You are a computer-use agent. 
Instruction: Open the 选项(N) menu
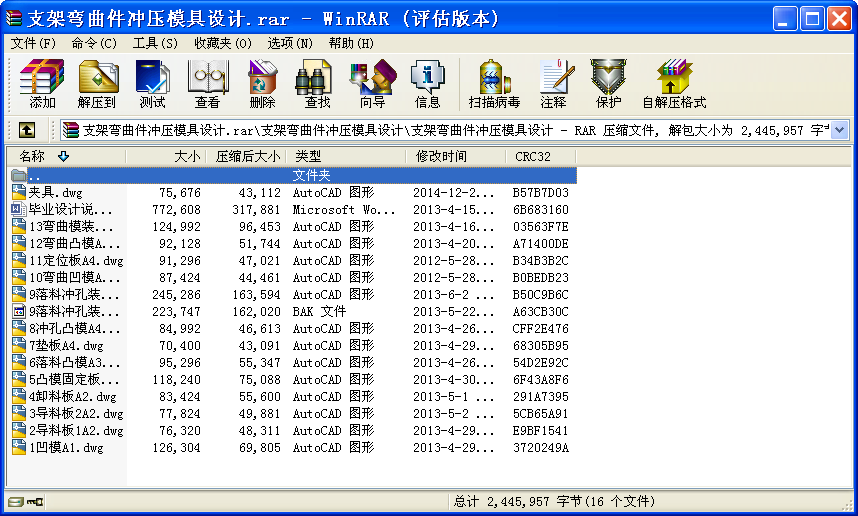290,43
